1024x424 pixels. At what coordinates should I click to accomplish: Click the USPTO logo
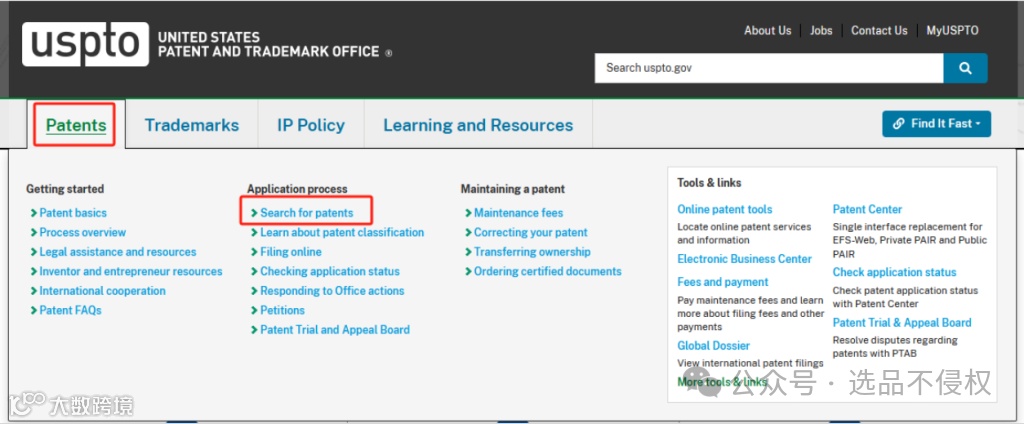point(86,44)
